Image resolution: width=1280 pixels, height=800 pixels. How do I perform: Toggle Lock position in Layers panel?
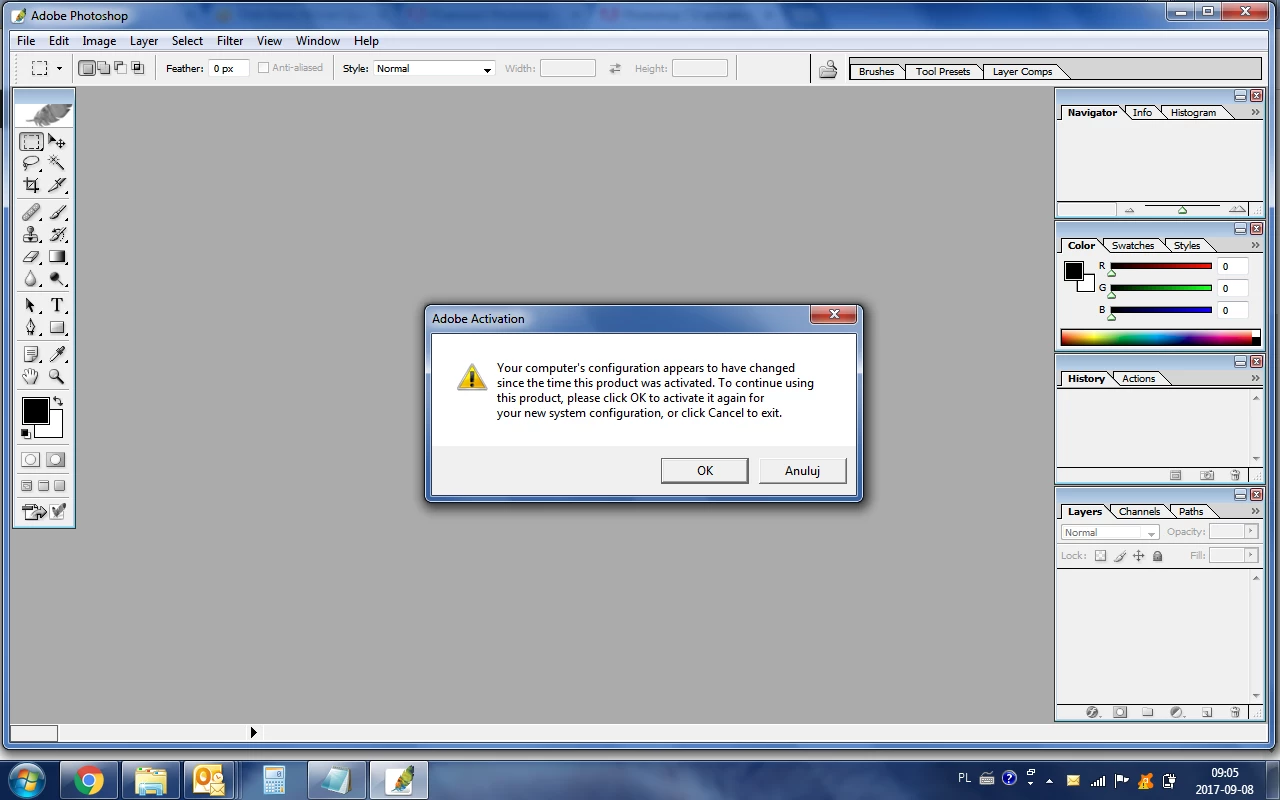coord(1138,556)
